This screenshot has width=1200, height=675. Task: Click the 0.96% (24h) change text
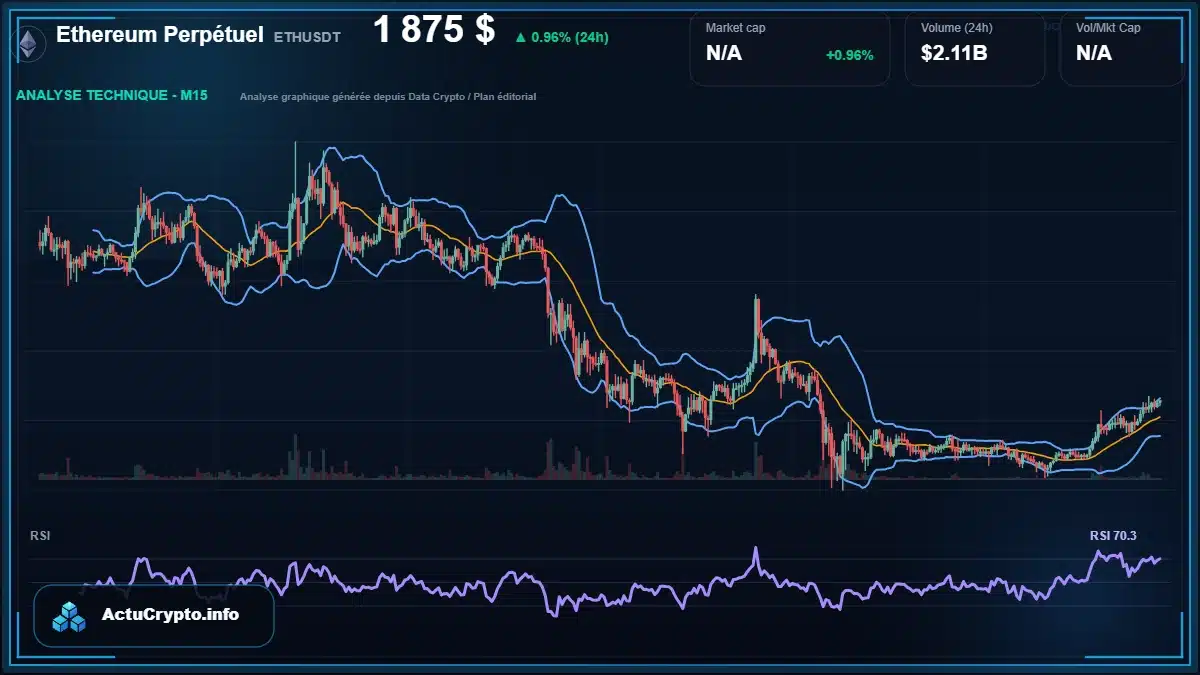point(570,38)
